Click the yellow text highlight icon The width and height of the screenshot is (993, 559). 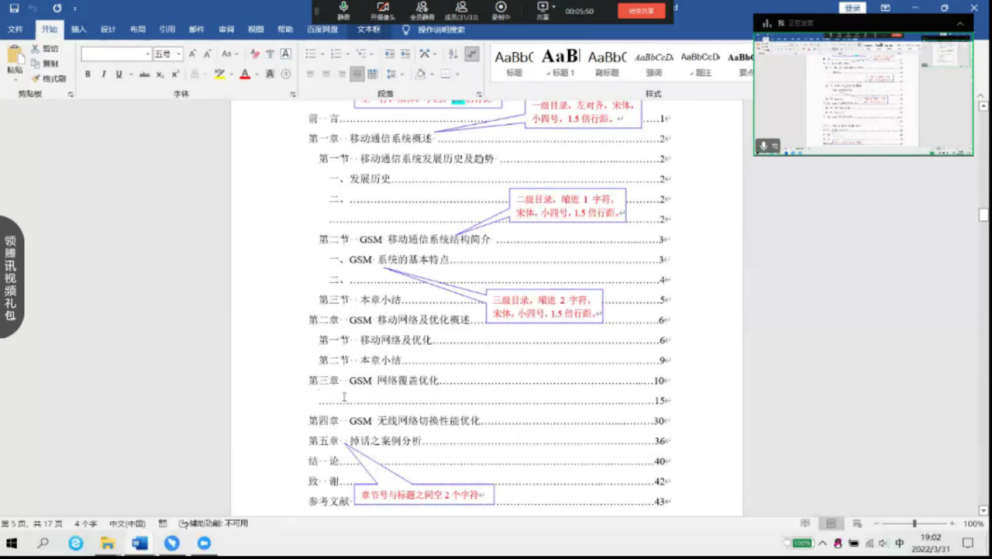(220, 74)
